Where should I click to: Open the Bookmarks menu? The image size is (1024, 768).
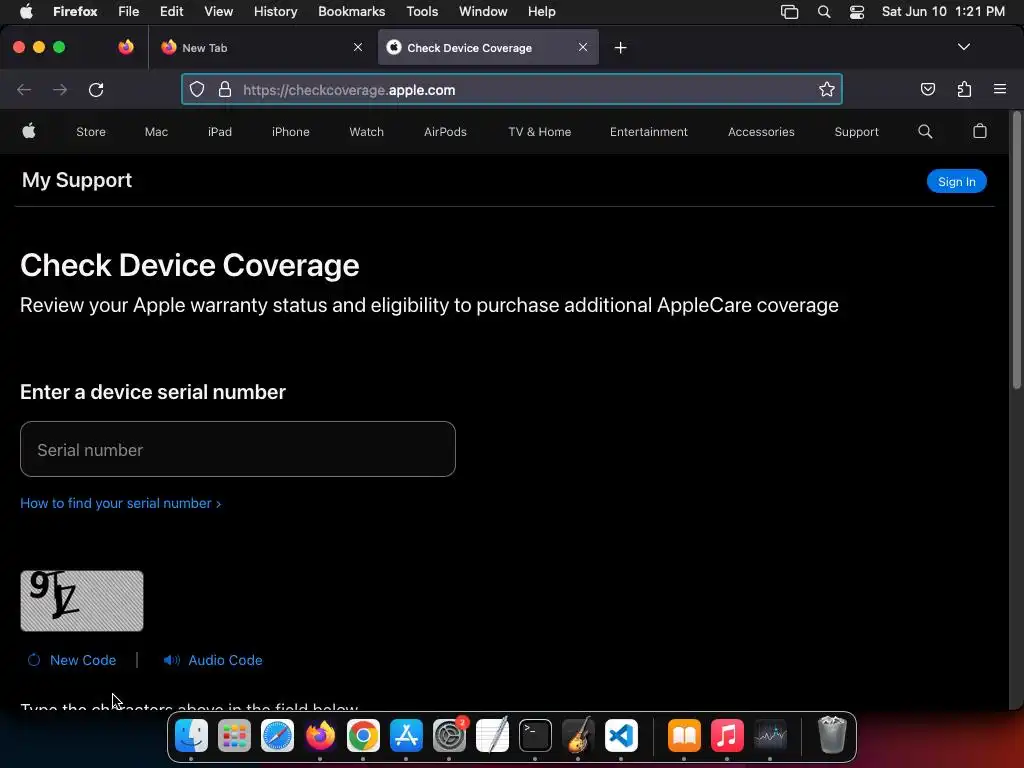pyautogui.click(x=351, y=12)
